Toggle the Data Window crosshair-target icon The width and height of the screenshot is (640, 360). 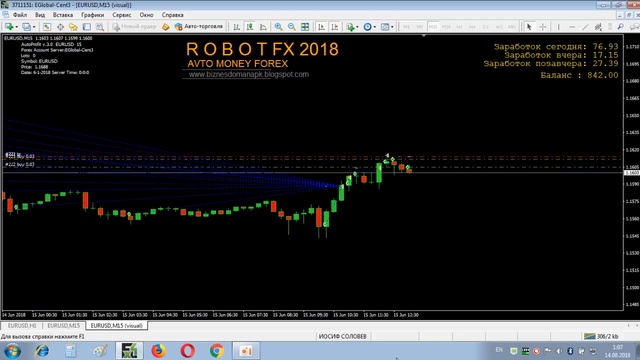click(x=60, y=27)
